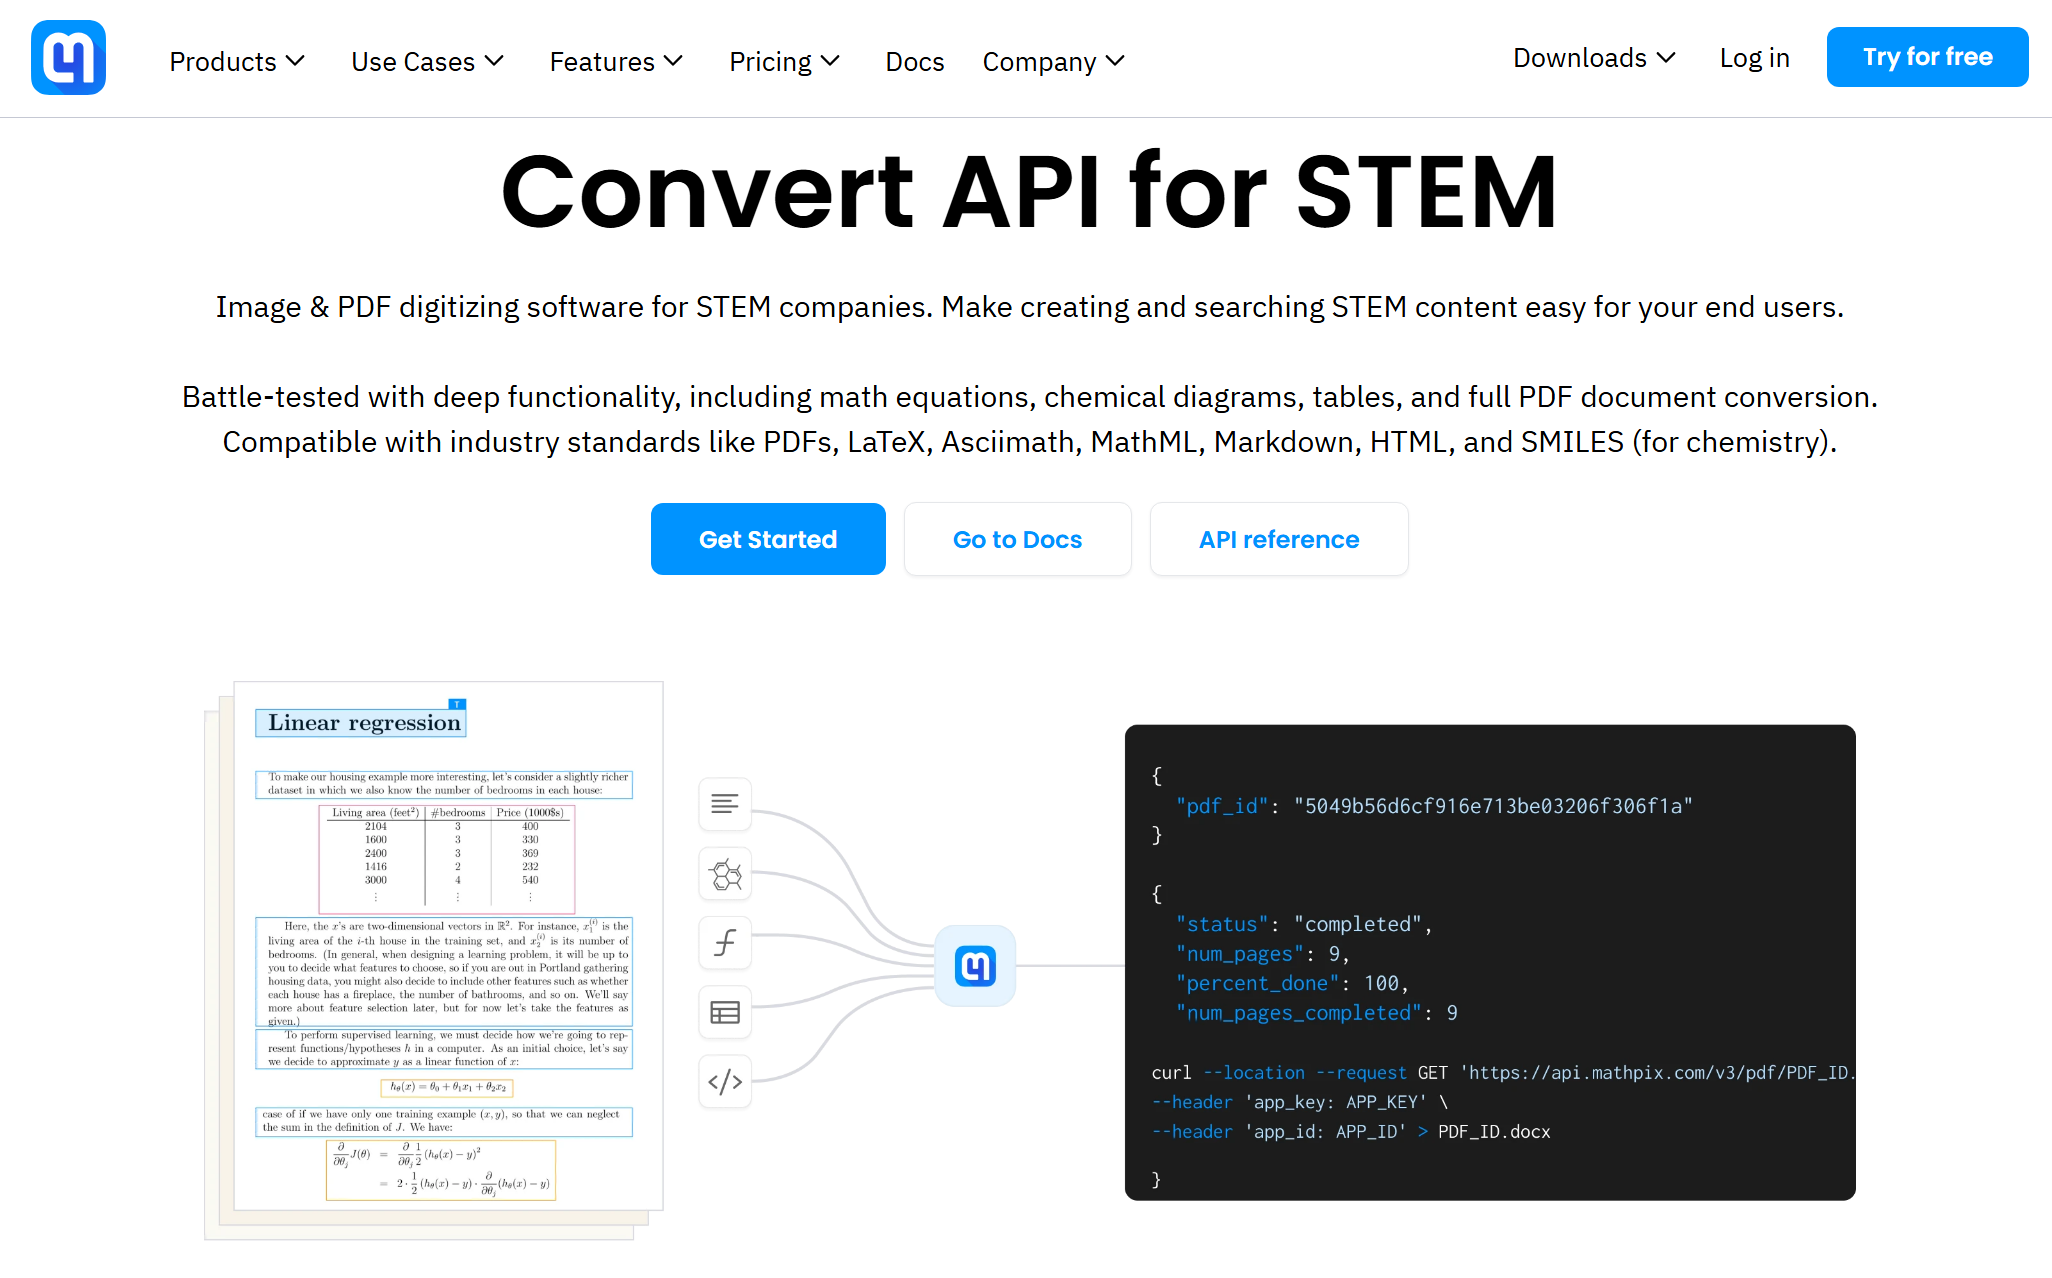Open the Features dropdown
Image resolution: width=2052 pixels, height=1278 pixels.
[x=617, y=61]
